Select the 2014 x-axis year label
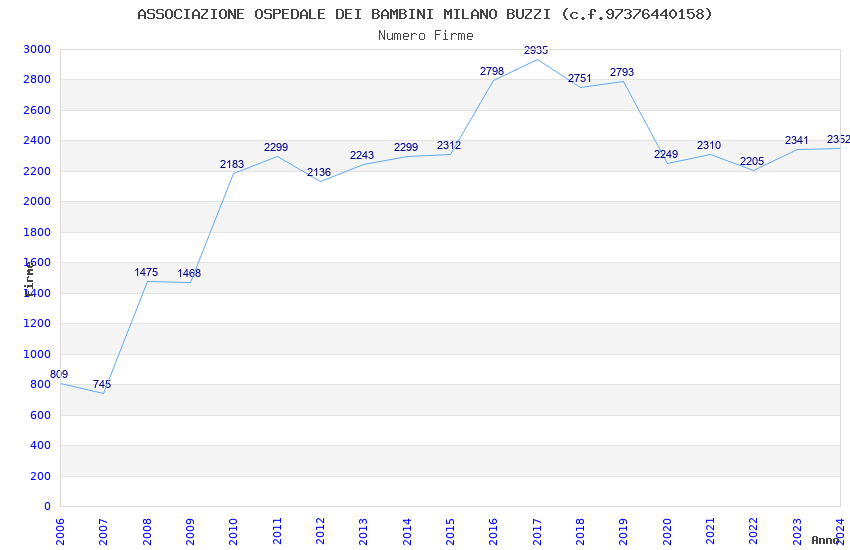 (407, 532)
